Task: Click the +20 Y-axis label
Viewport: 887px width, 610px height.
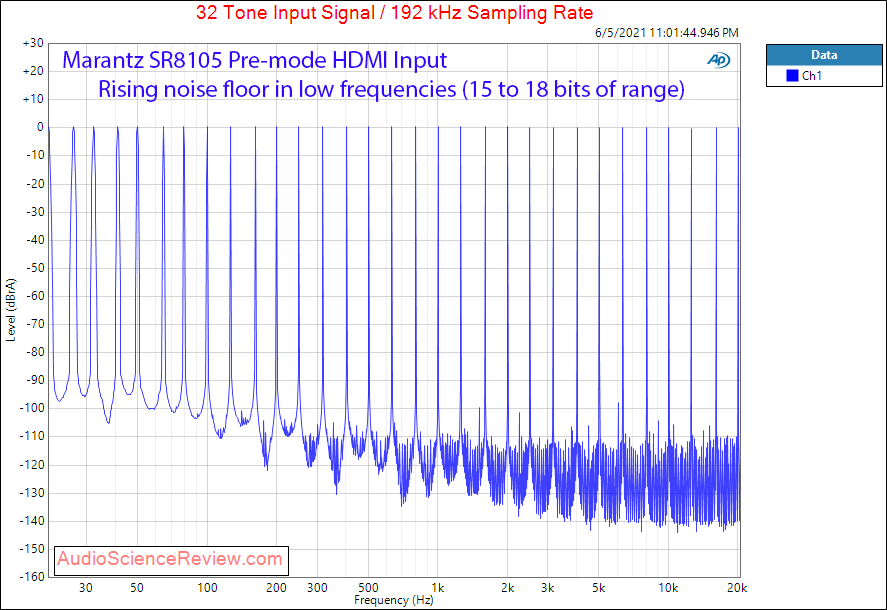Action: (x=33, y=71)
